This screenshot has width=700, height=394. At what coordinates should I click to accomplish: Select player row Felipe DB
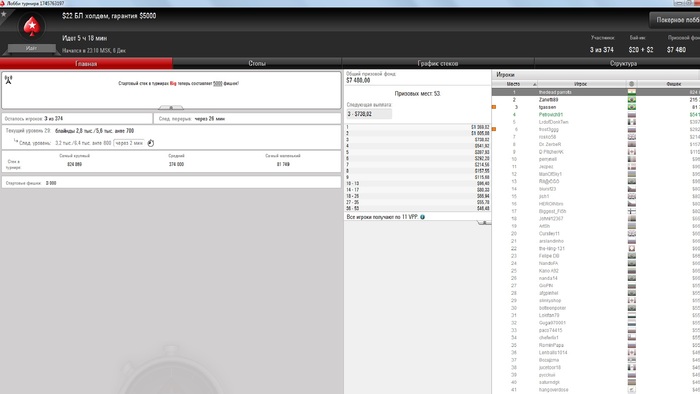(596, 256)
